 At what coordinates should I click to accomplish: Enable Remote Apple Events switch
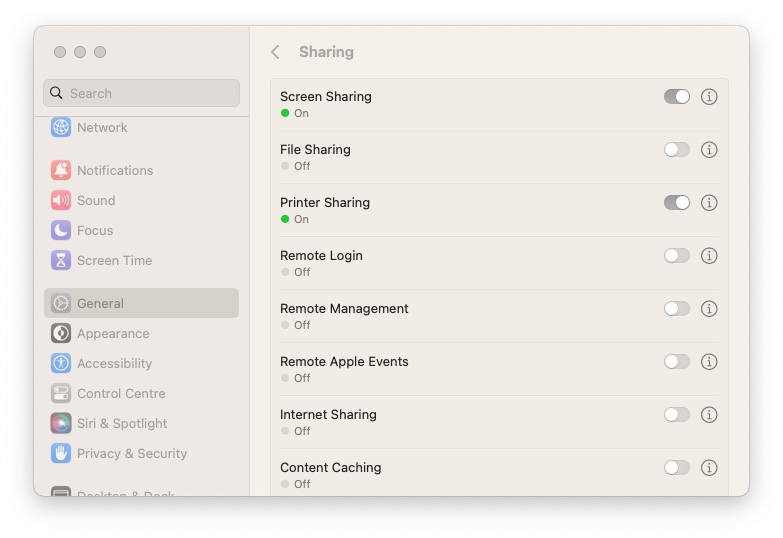(677, 361)
